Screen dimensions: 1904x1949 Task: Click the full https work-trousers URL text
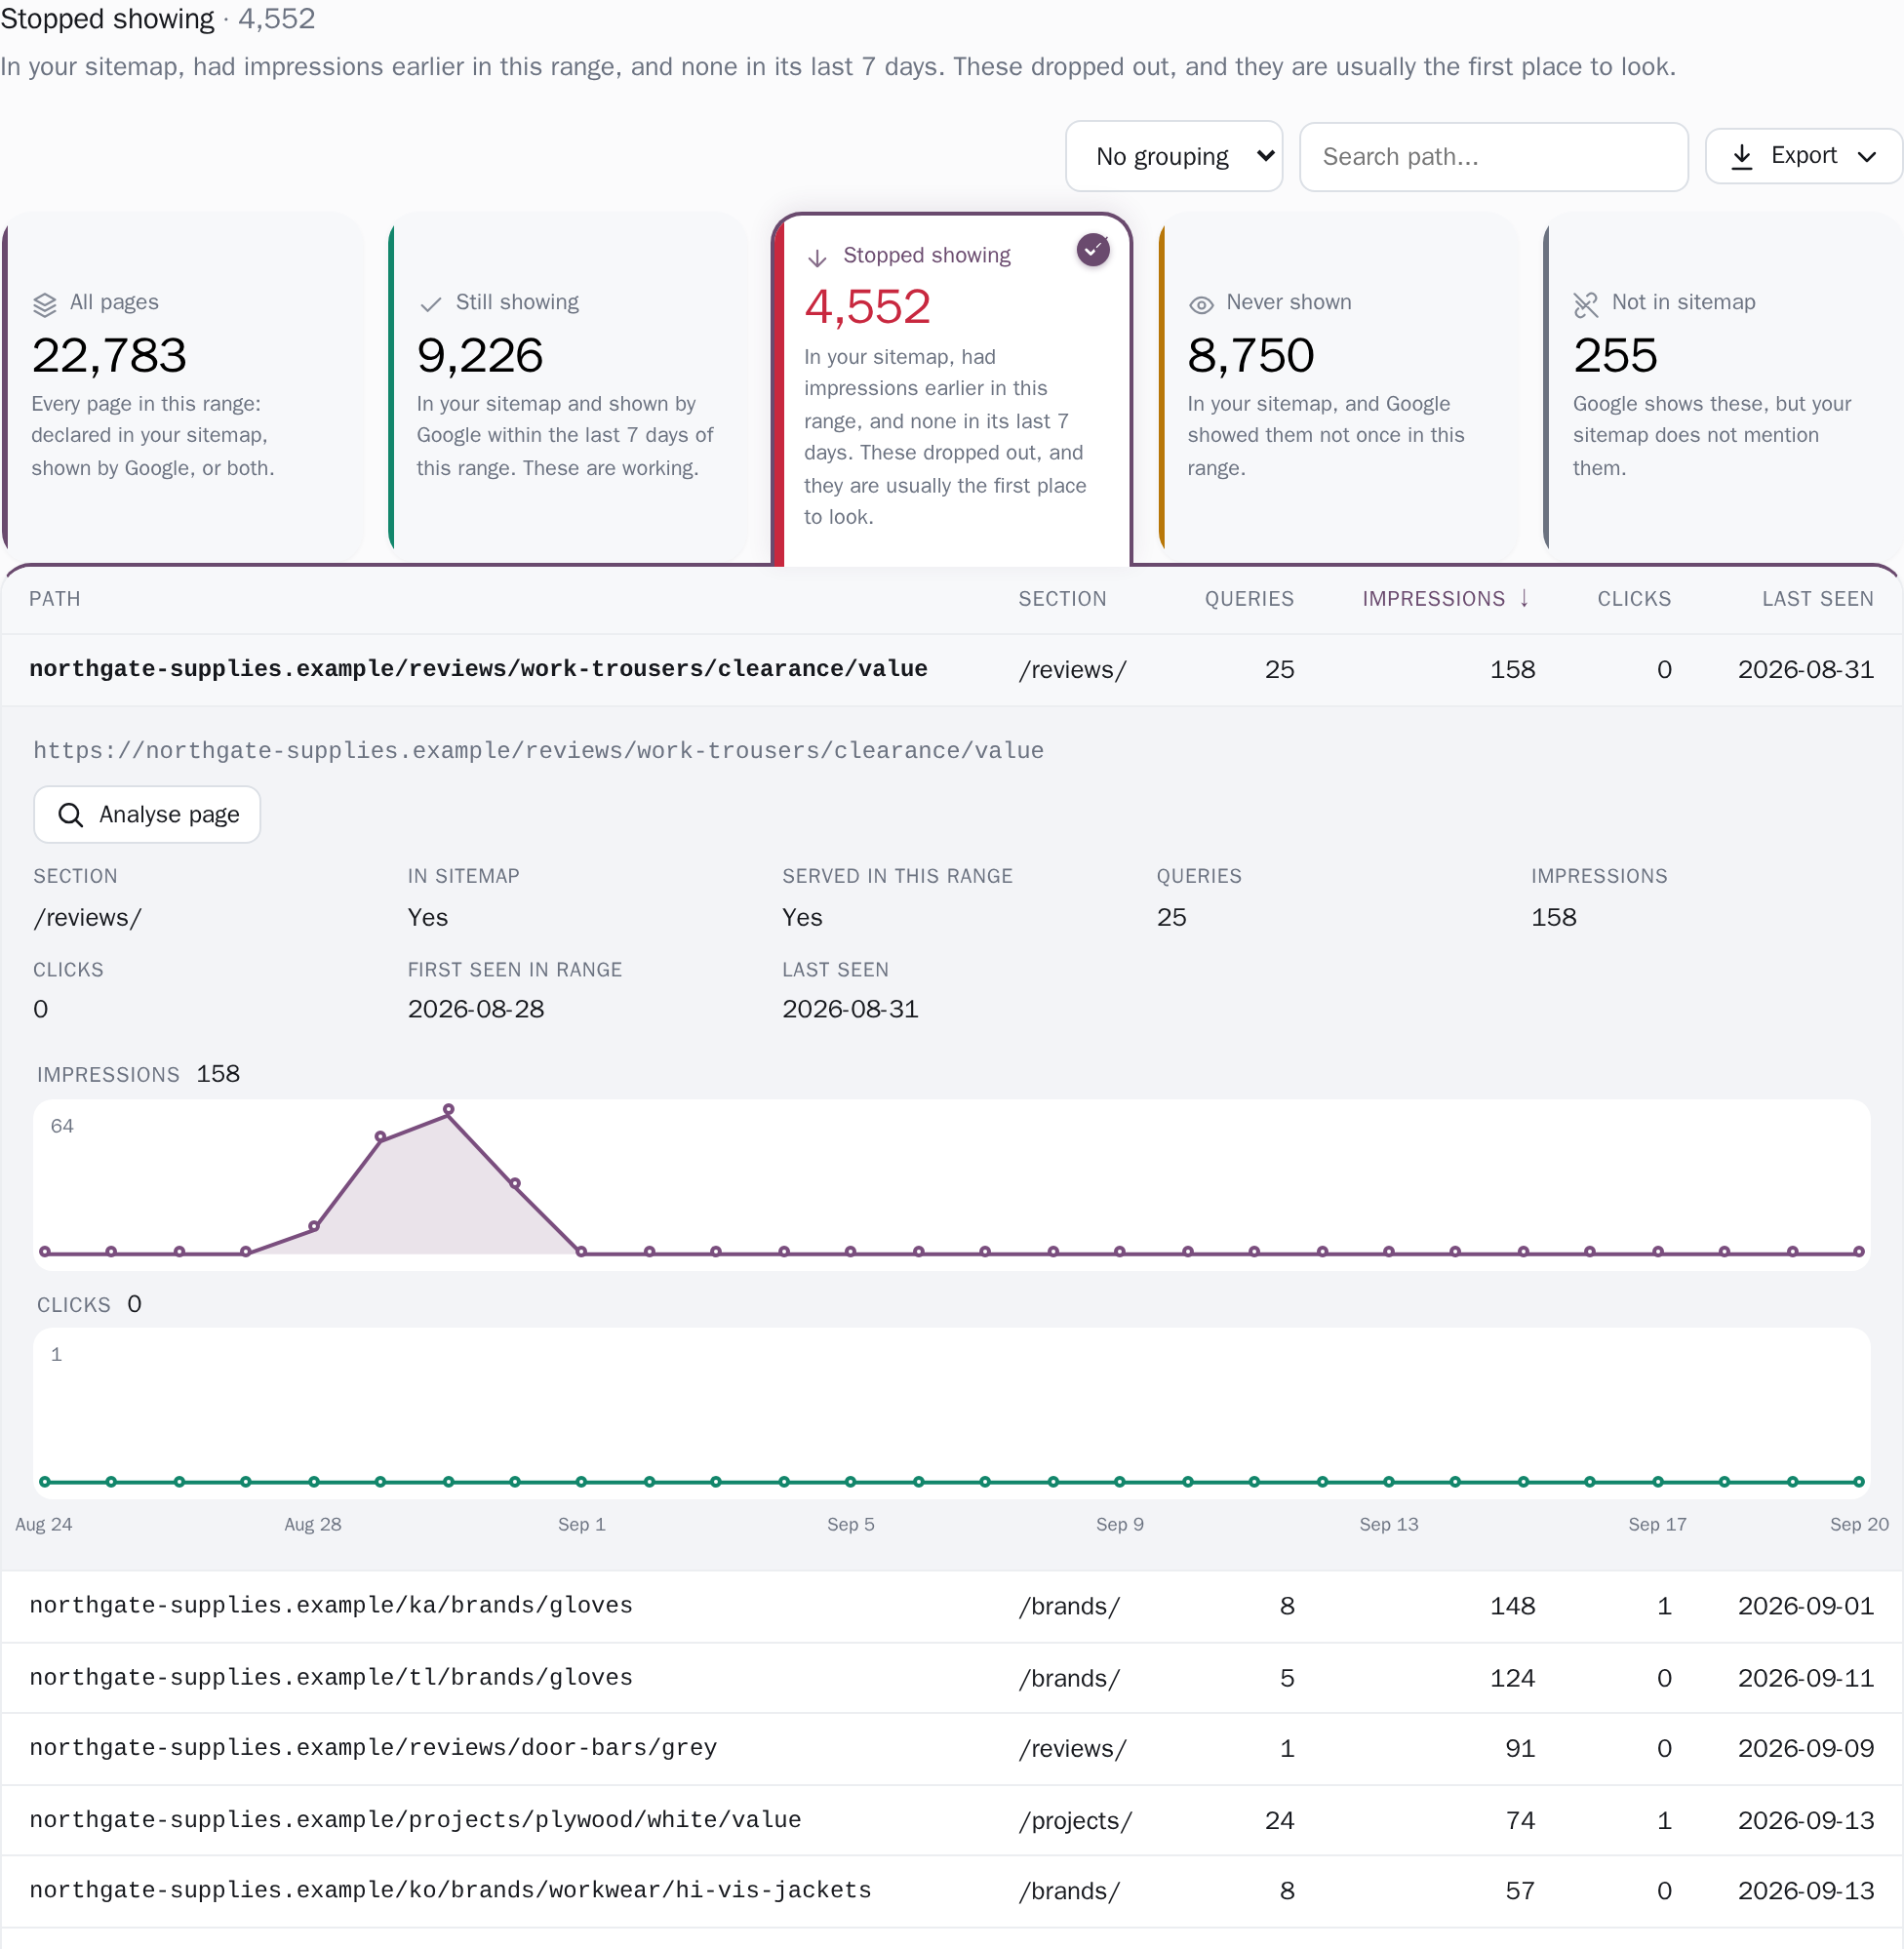click(538, 750)
